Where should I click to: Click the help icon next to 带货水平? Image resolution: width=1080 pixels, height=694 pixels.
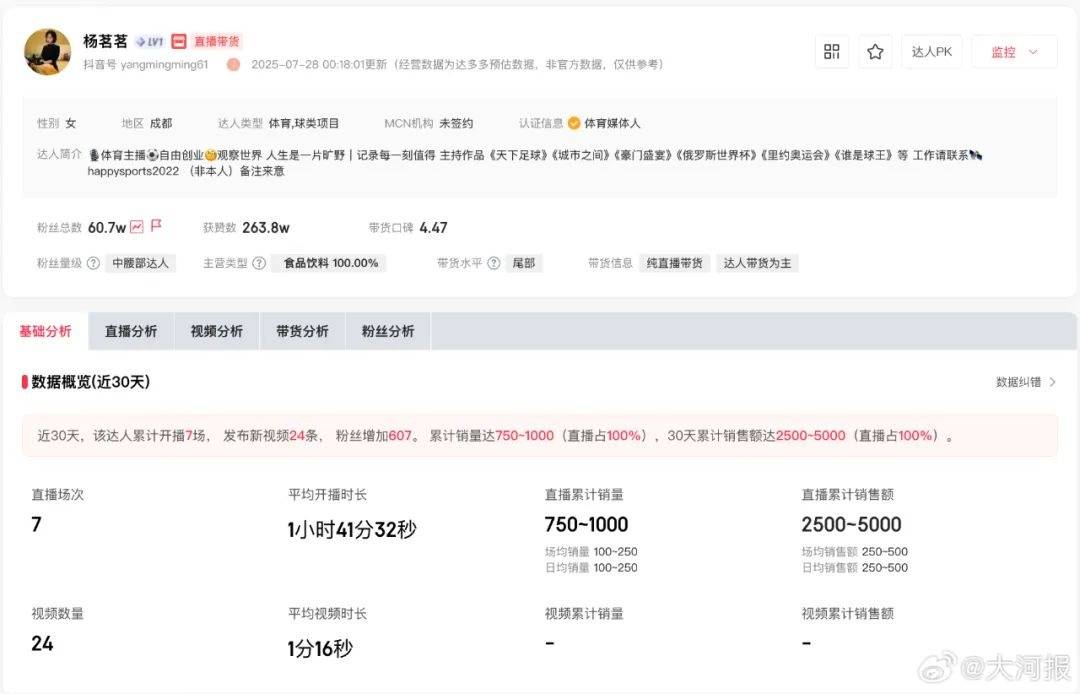[492, 263]
